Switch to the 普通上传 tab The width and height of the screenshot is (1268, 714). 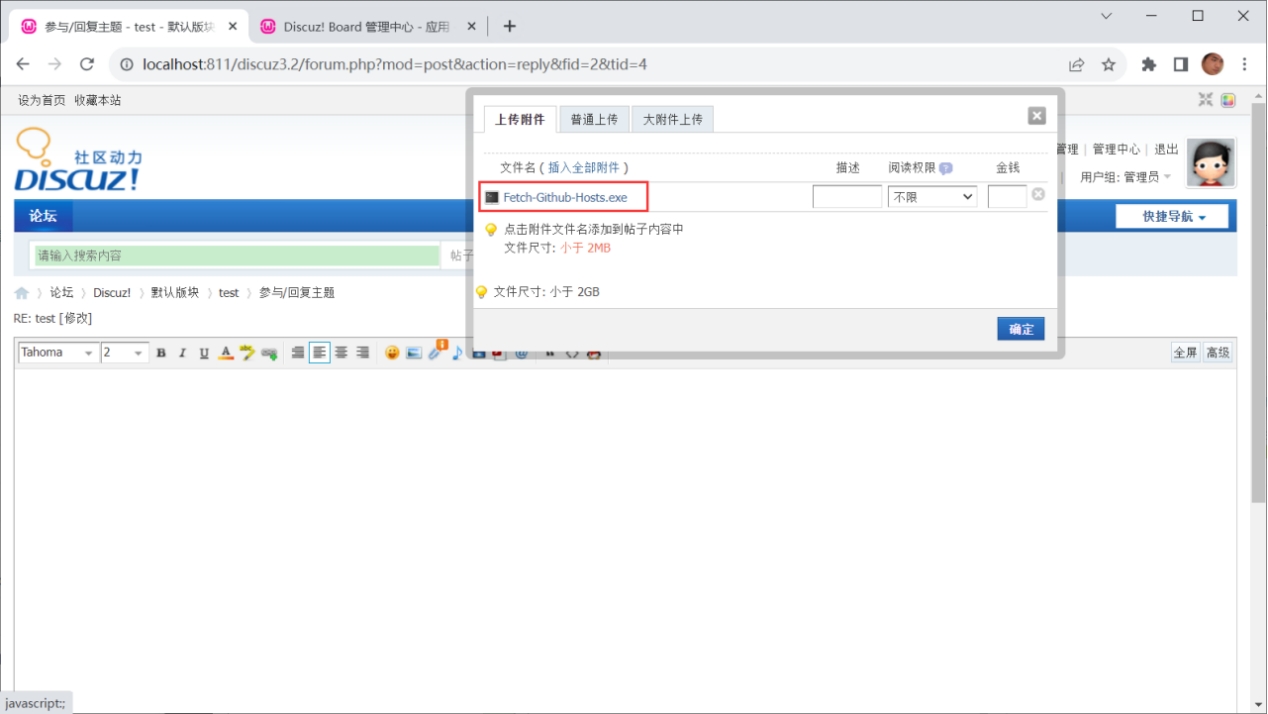click(594, 120)
